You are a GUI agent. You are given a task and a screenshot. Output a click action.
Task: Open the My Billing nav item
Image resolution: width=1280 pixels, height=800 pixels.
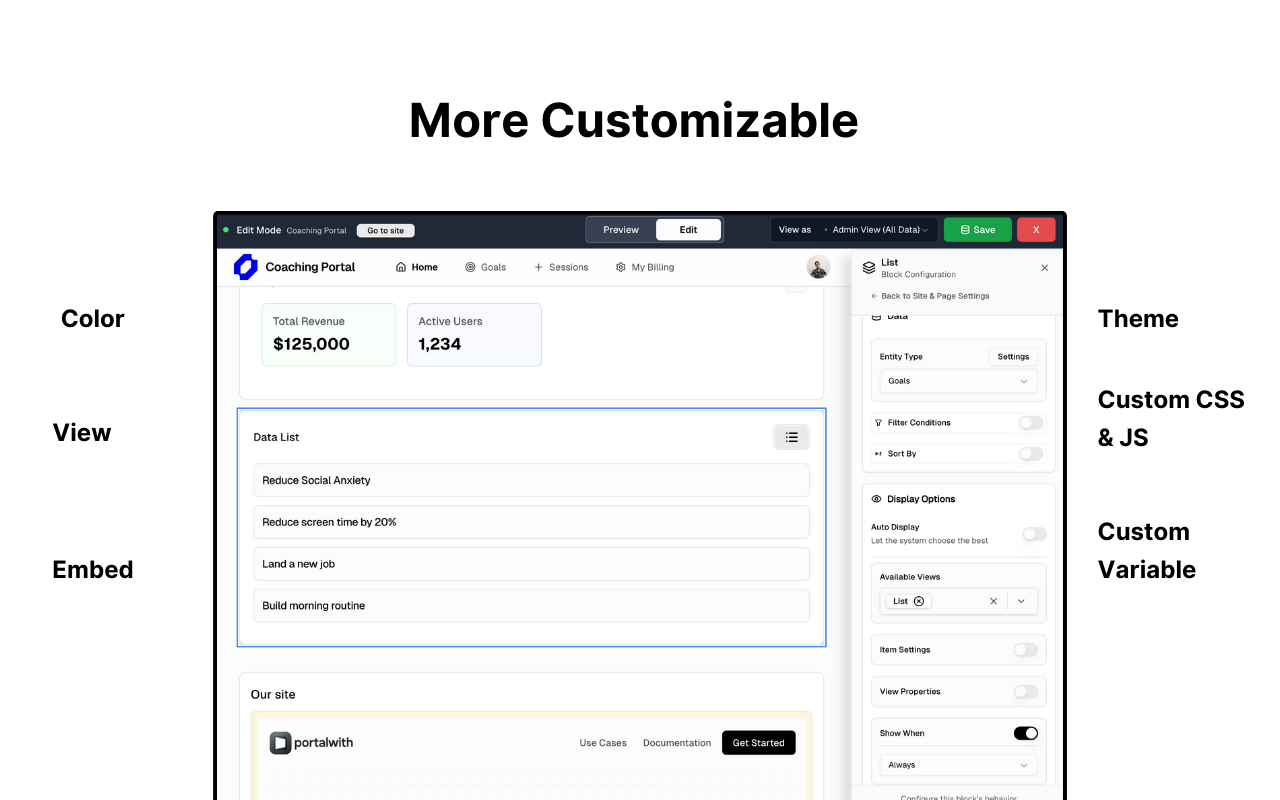click(x=645, y=267)
